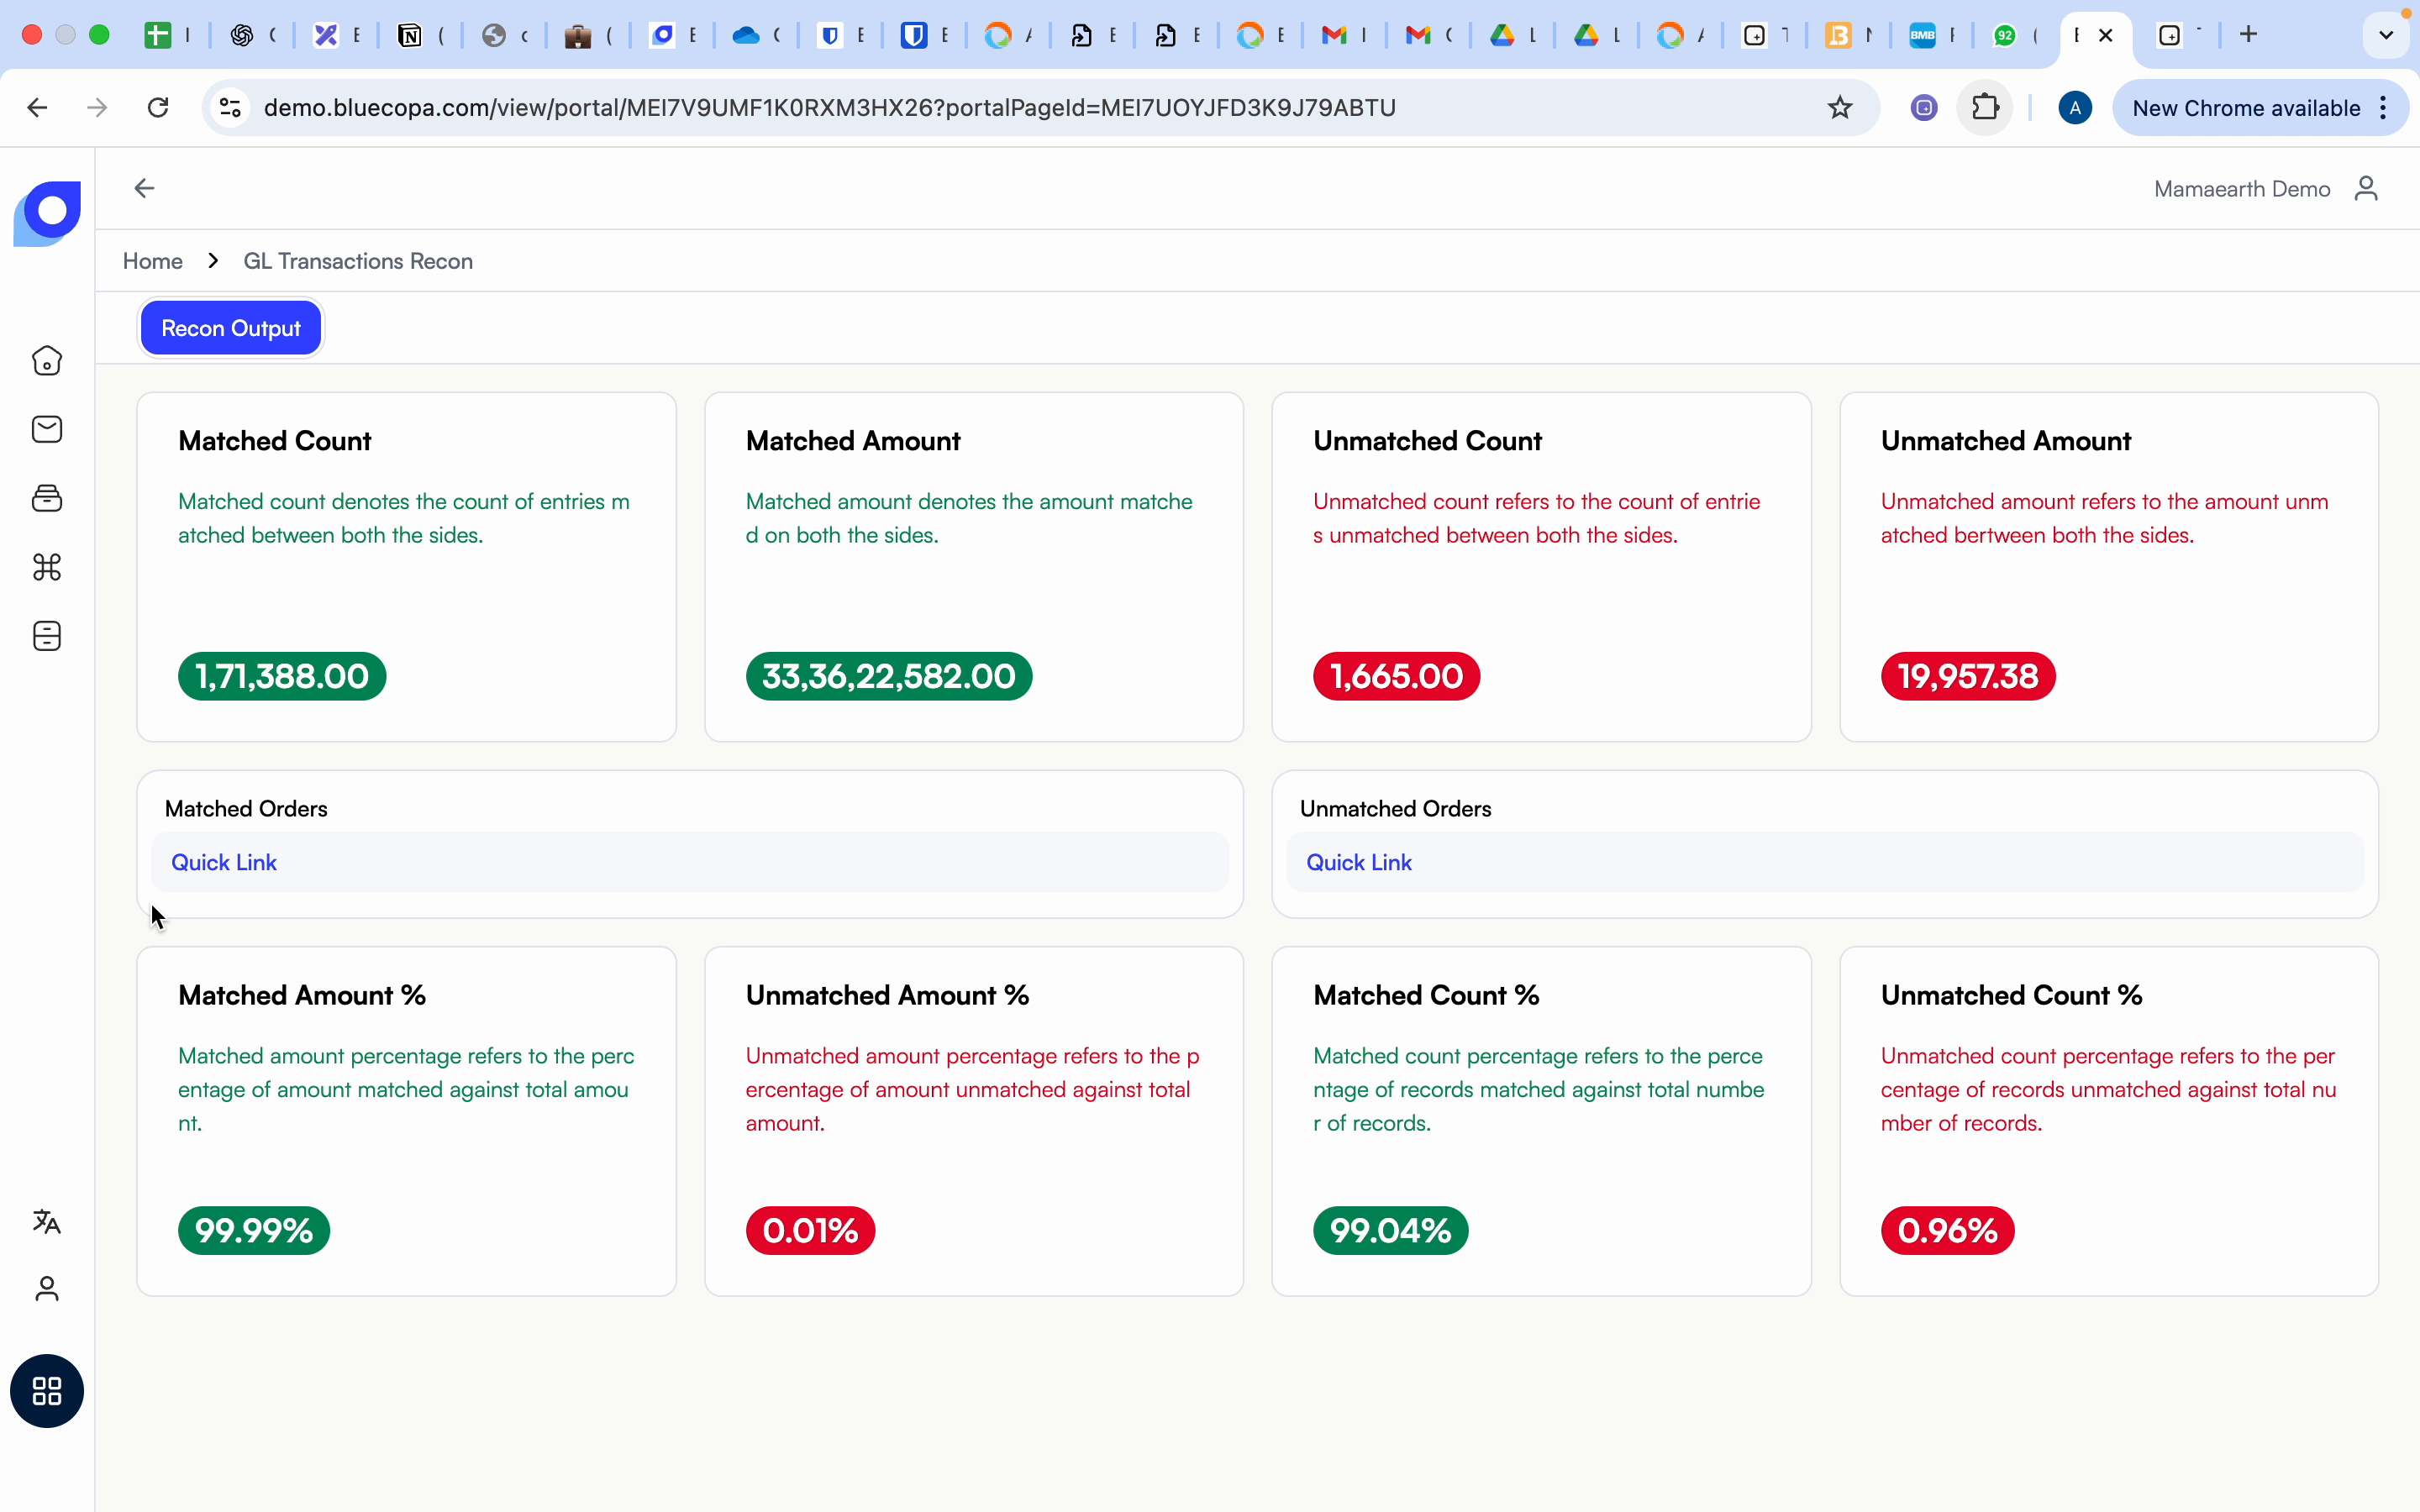Image resolution: width=2420 pixels, height=1512 pixels.
Task: Open language translation settings in sidebar
Action: click(47, 1222)
